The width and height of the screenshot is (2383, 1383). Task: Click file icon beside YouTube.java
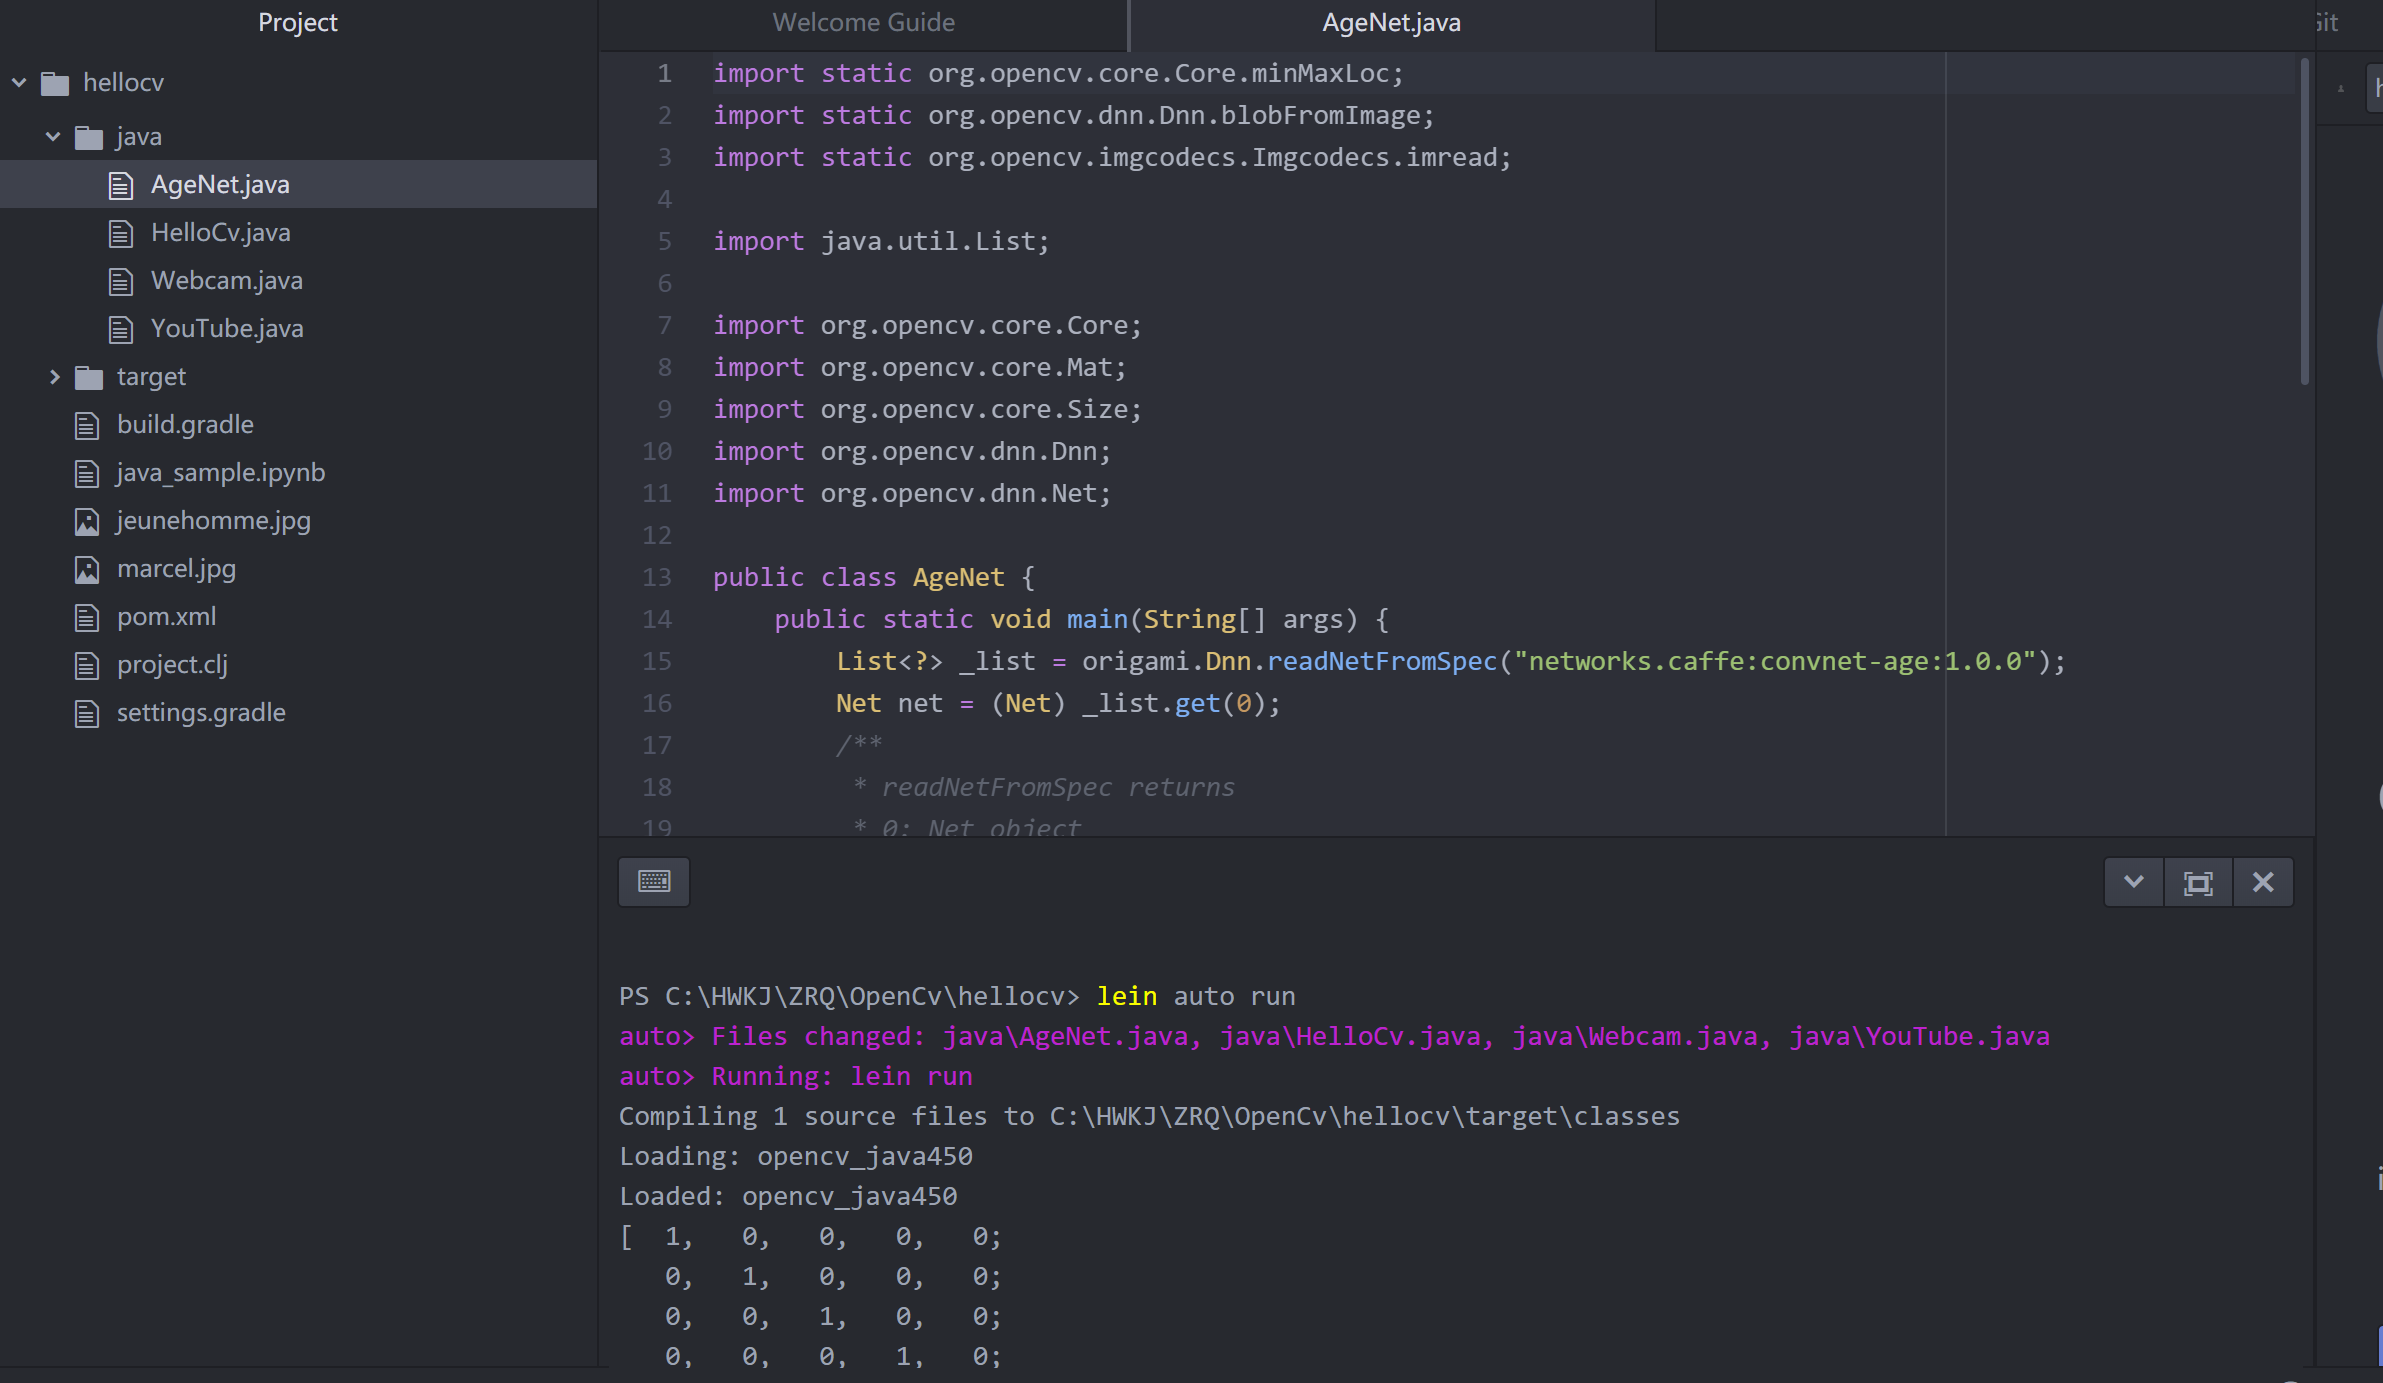[121, 329]
